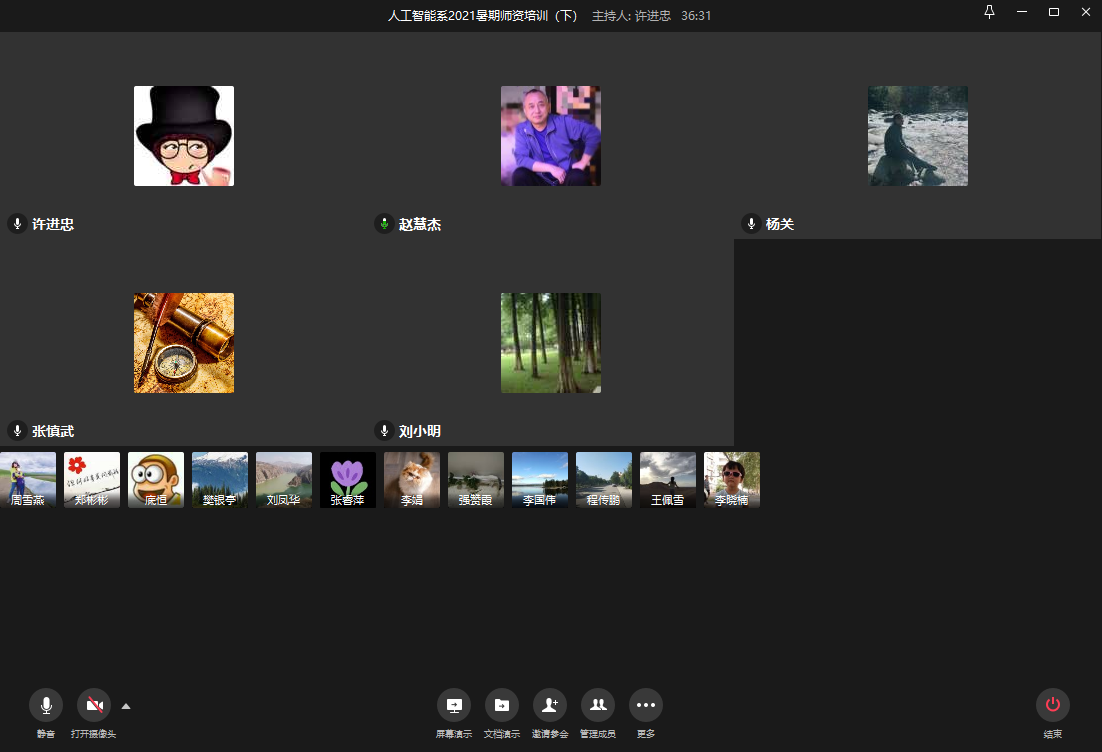
Task: Click the microphone icon beside 赵慧杰
Action: [384, 224]
